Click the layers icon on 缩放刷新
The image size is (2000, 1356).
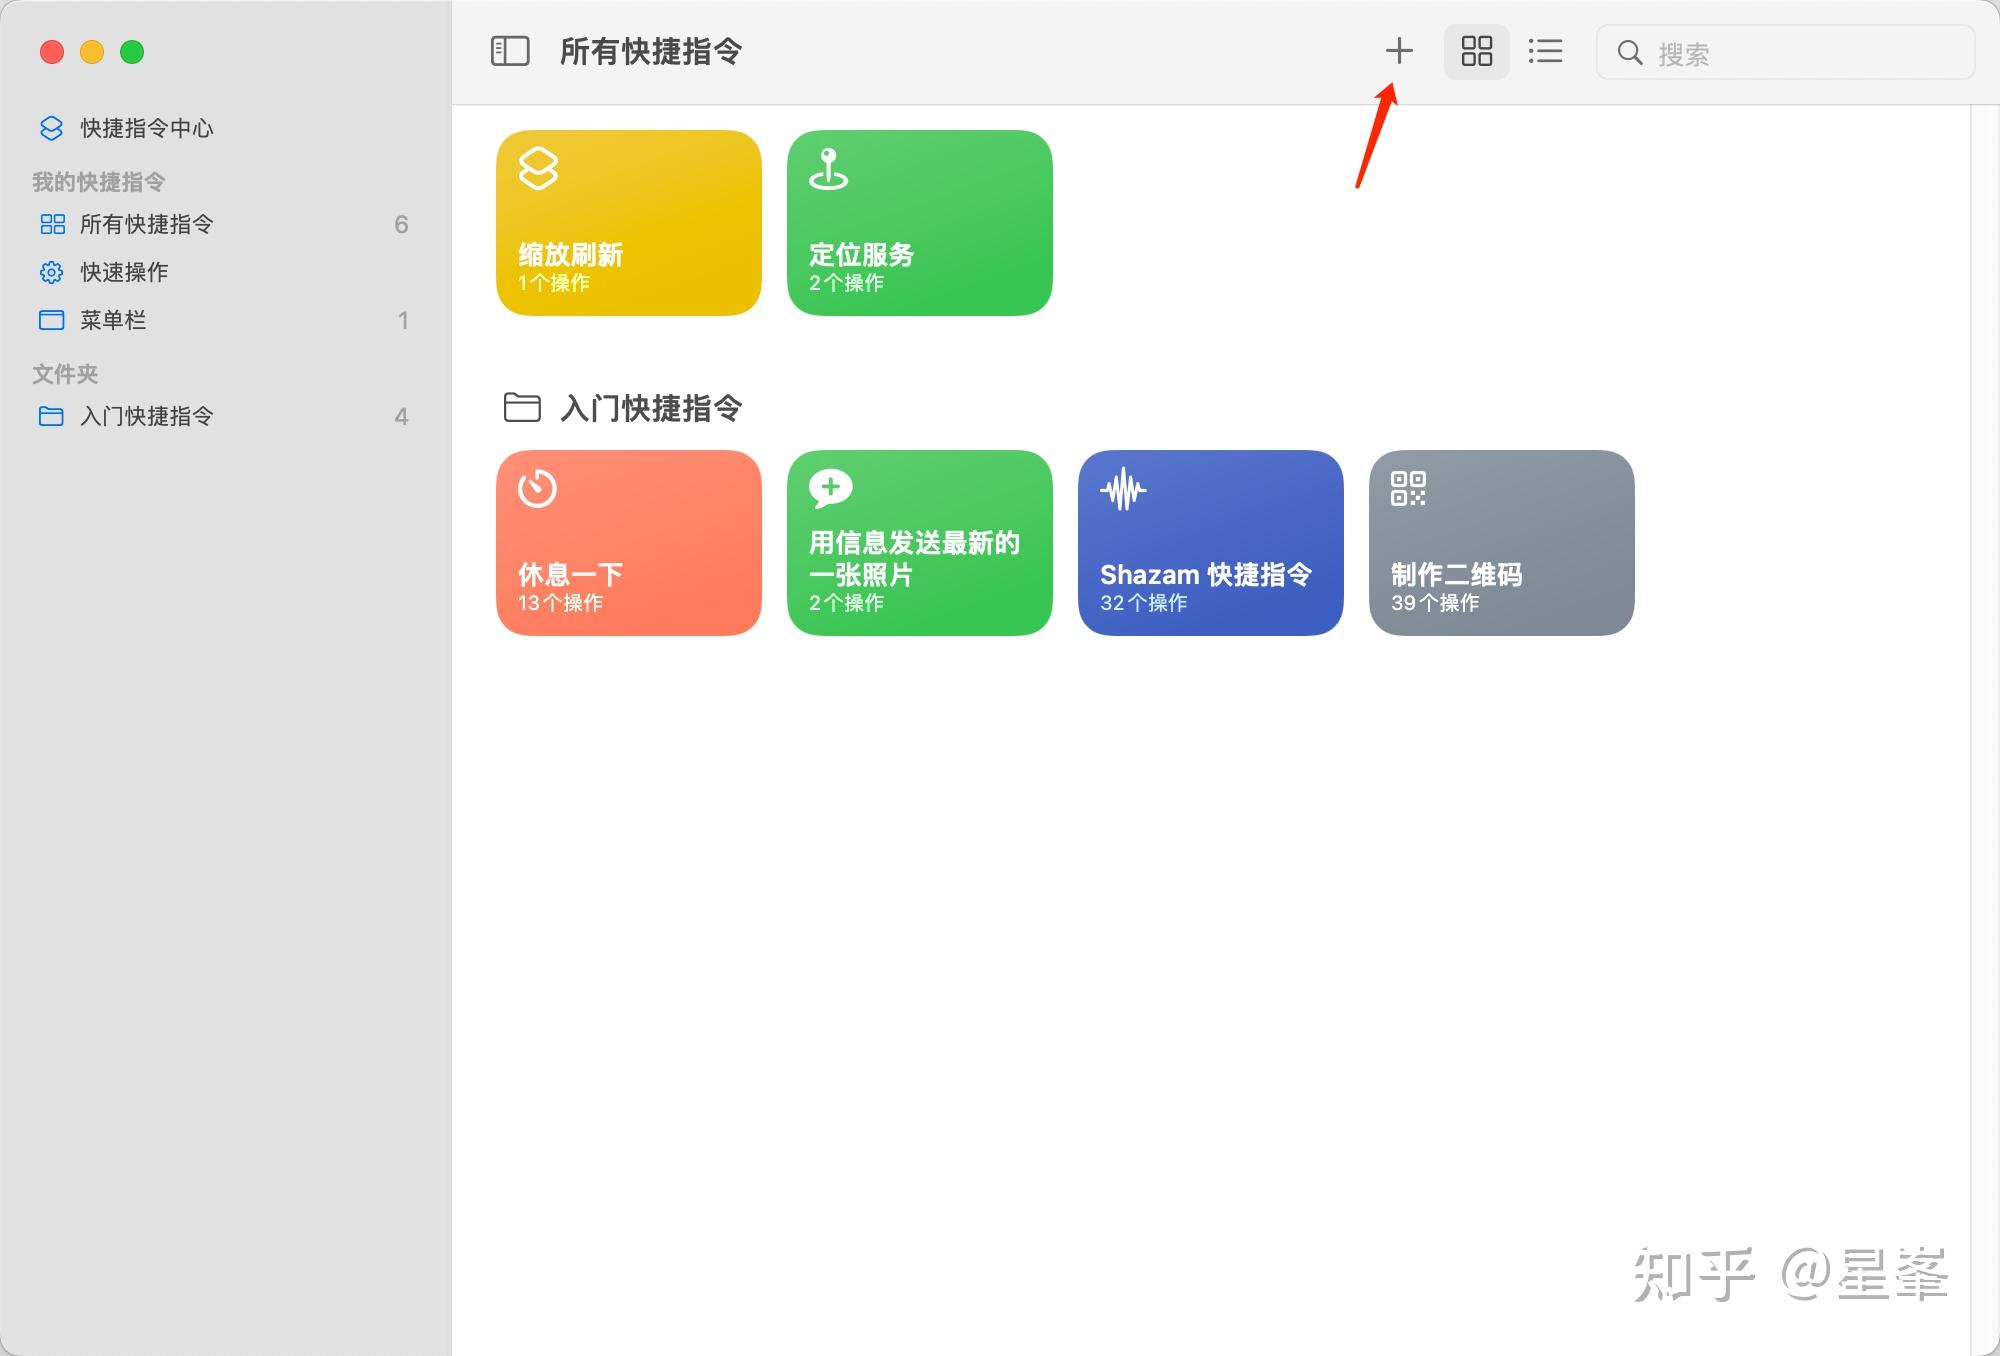point(538,168)
